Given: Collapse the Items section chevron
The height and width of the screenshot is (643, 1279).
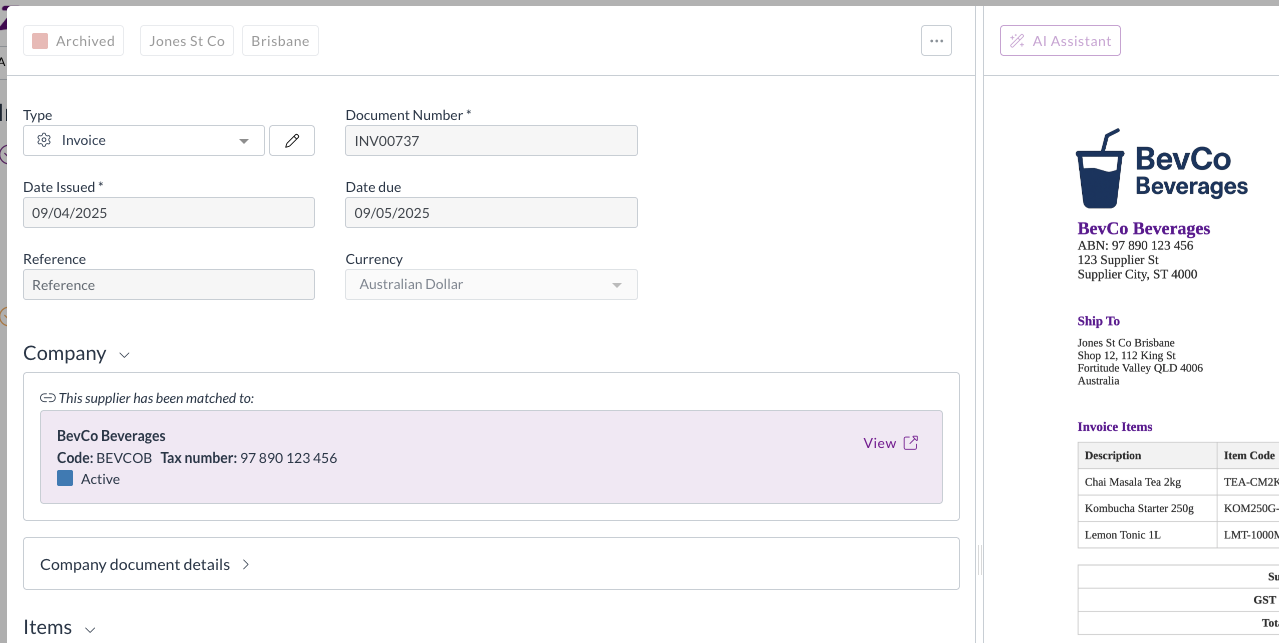Looking at the screenshot, I should click(x=90, y=629).
